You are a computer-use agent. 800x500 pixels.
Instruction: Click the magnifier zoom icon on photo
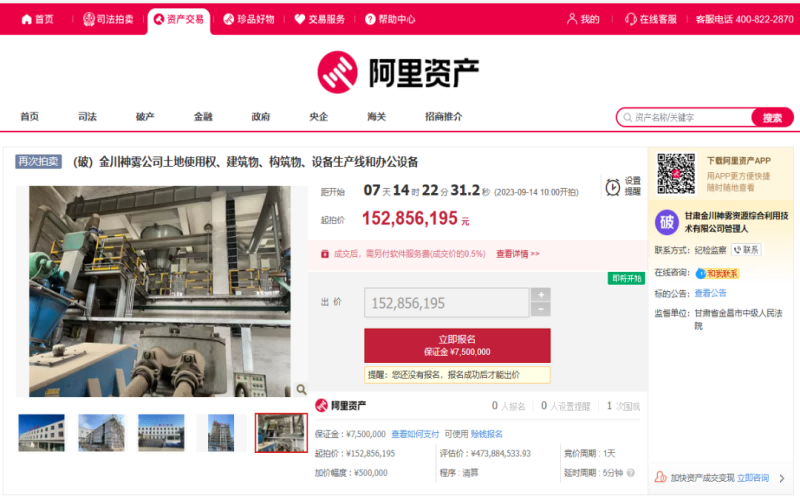[x=301, y=390]
